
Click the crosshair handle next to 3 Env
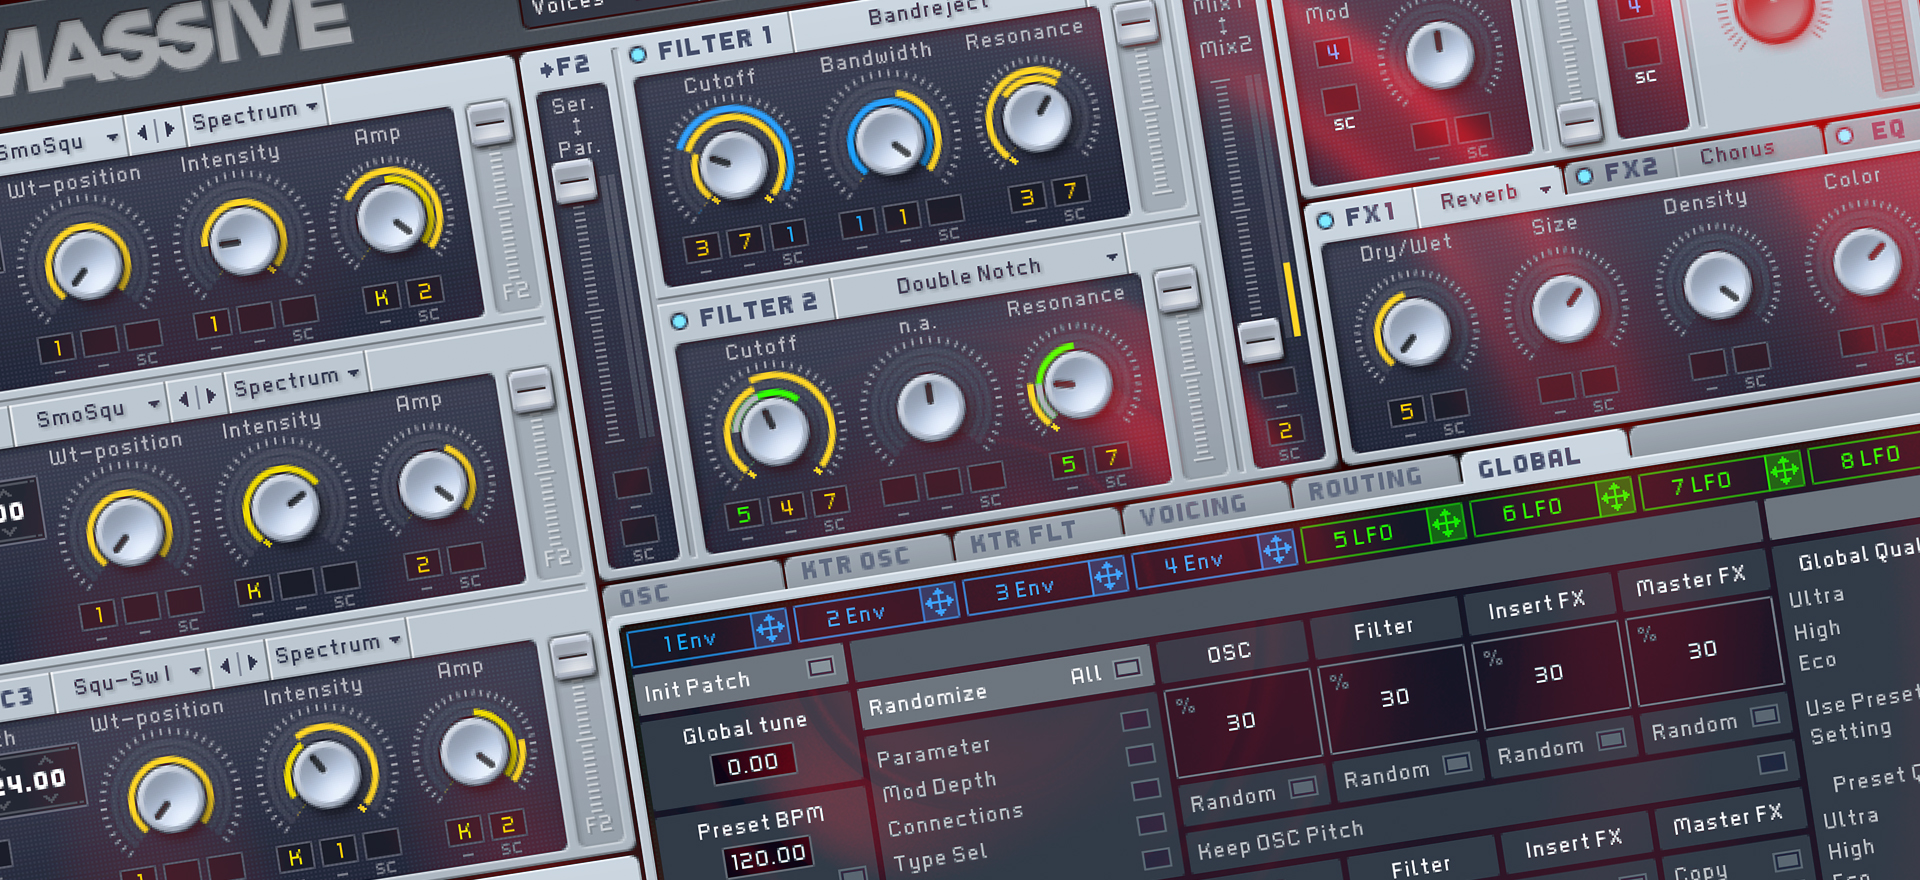coord(1108,576)
